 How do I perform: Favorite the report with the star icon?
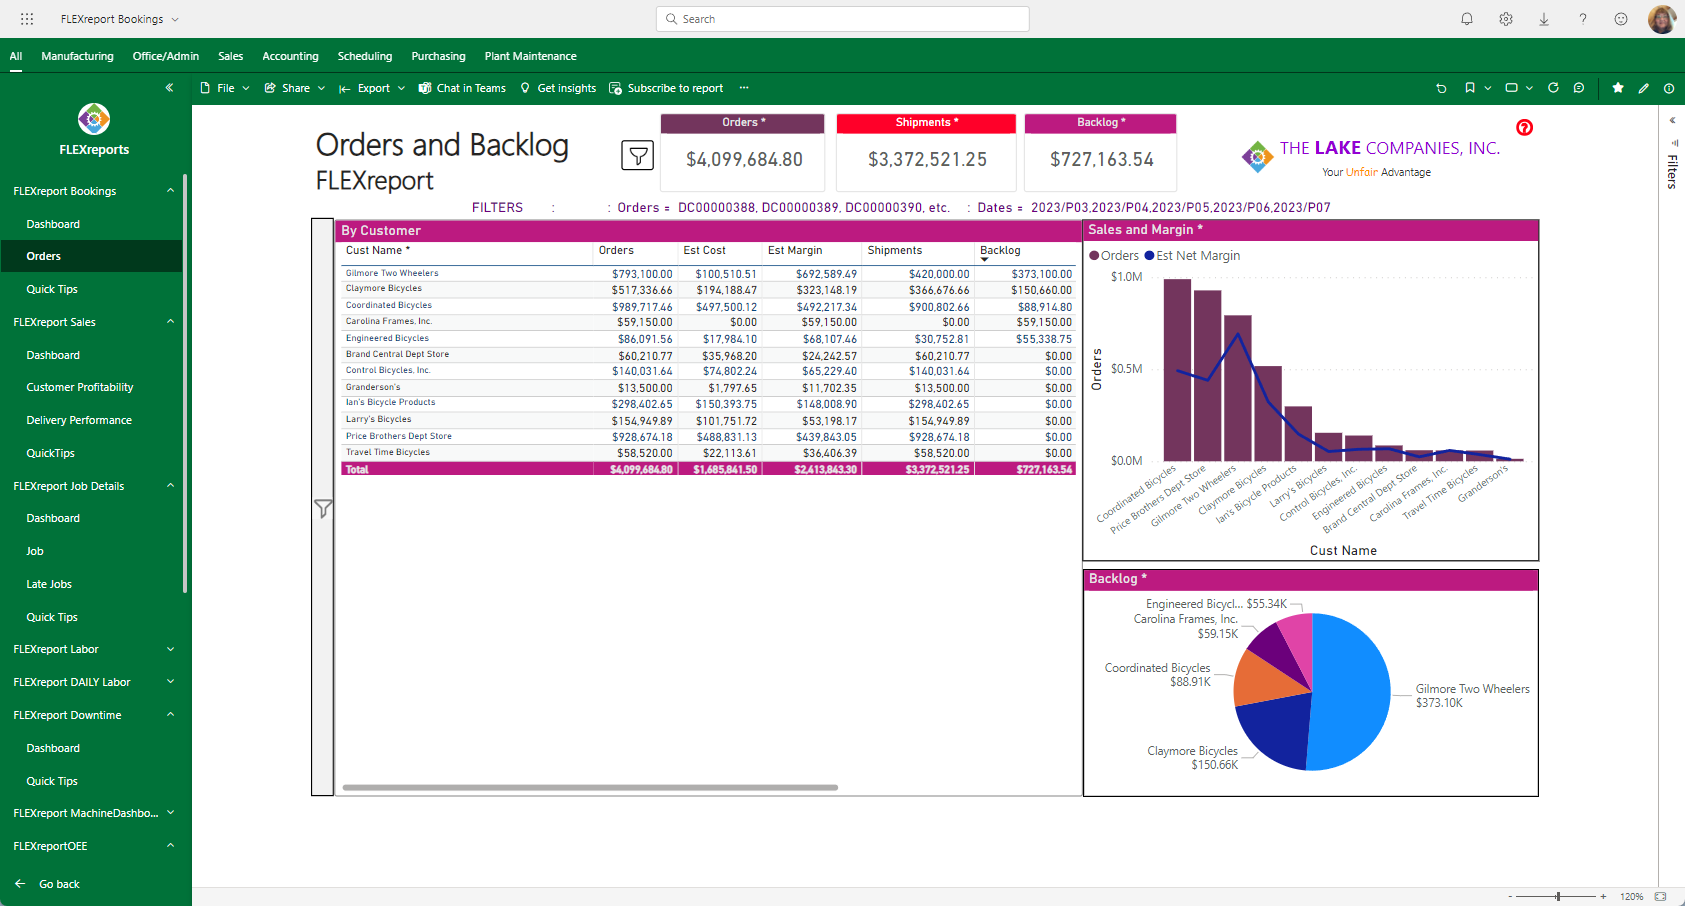(1618, 88)
